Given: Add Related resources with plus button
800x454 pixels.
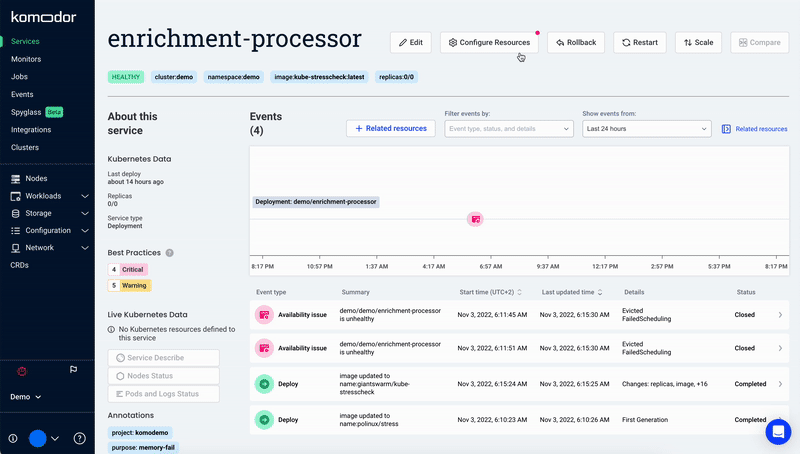Looking at the screenshot, I should [391, 129].
